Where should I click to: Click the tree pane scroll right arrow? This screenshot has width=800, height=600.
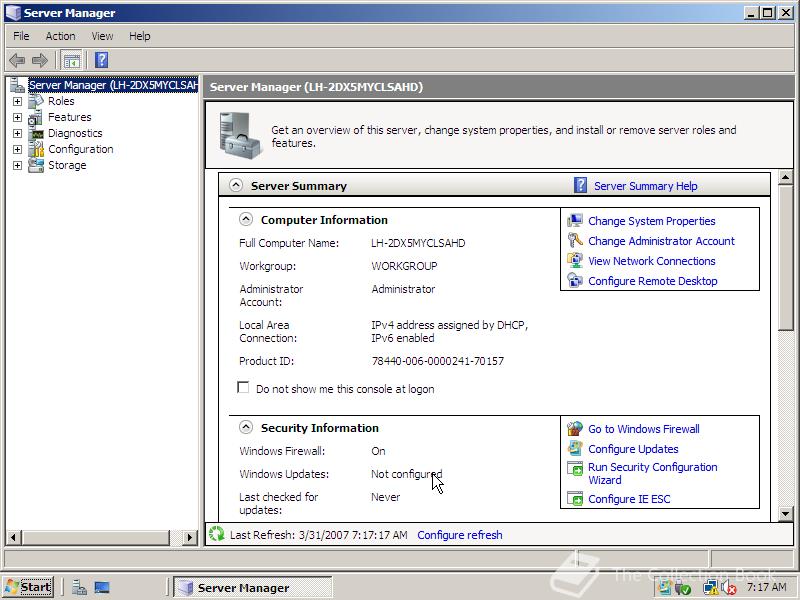(190, 537)
